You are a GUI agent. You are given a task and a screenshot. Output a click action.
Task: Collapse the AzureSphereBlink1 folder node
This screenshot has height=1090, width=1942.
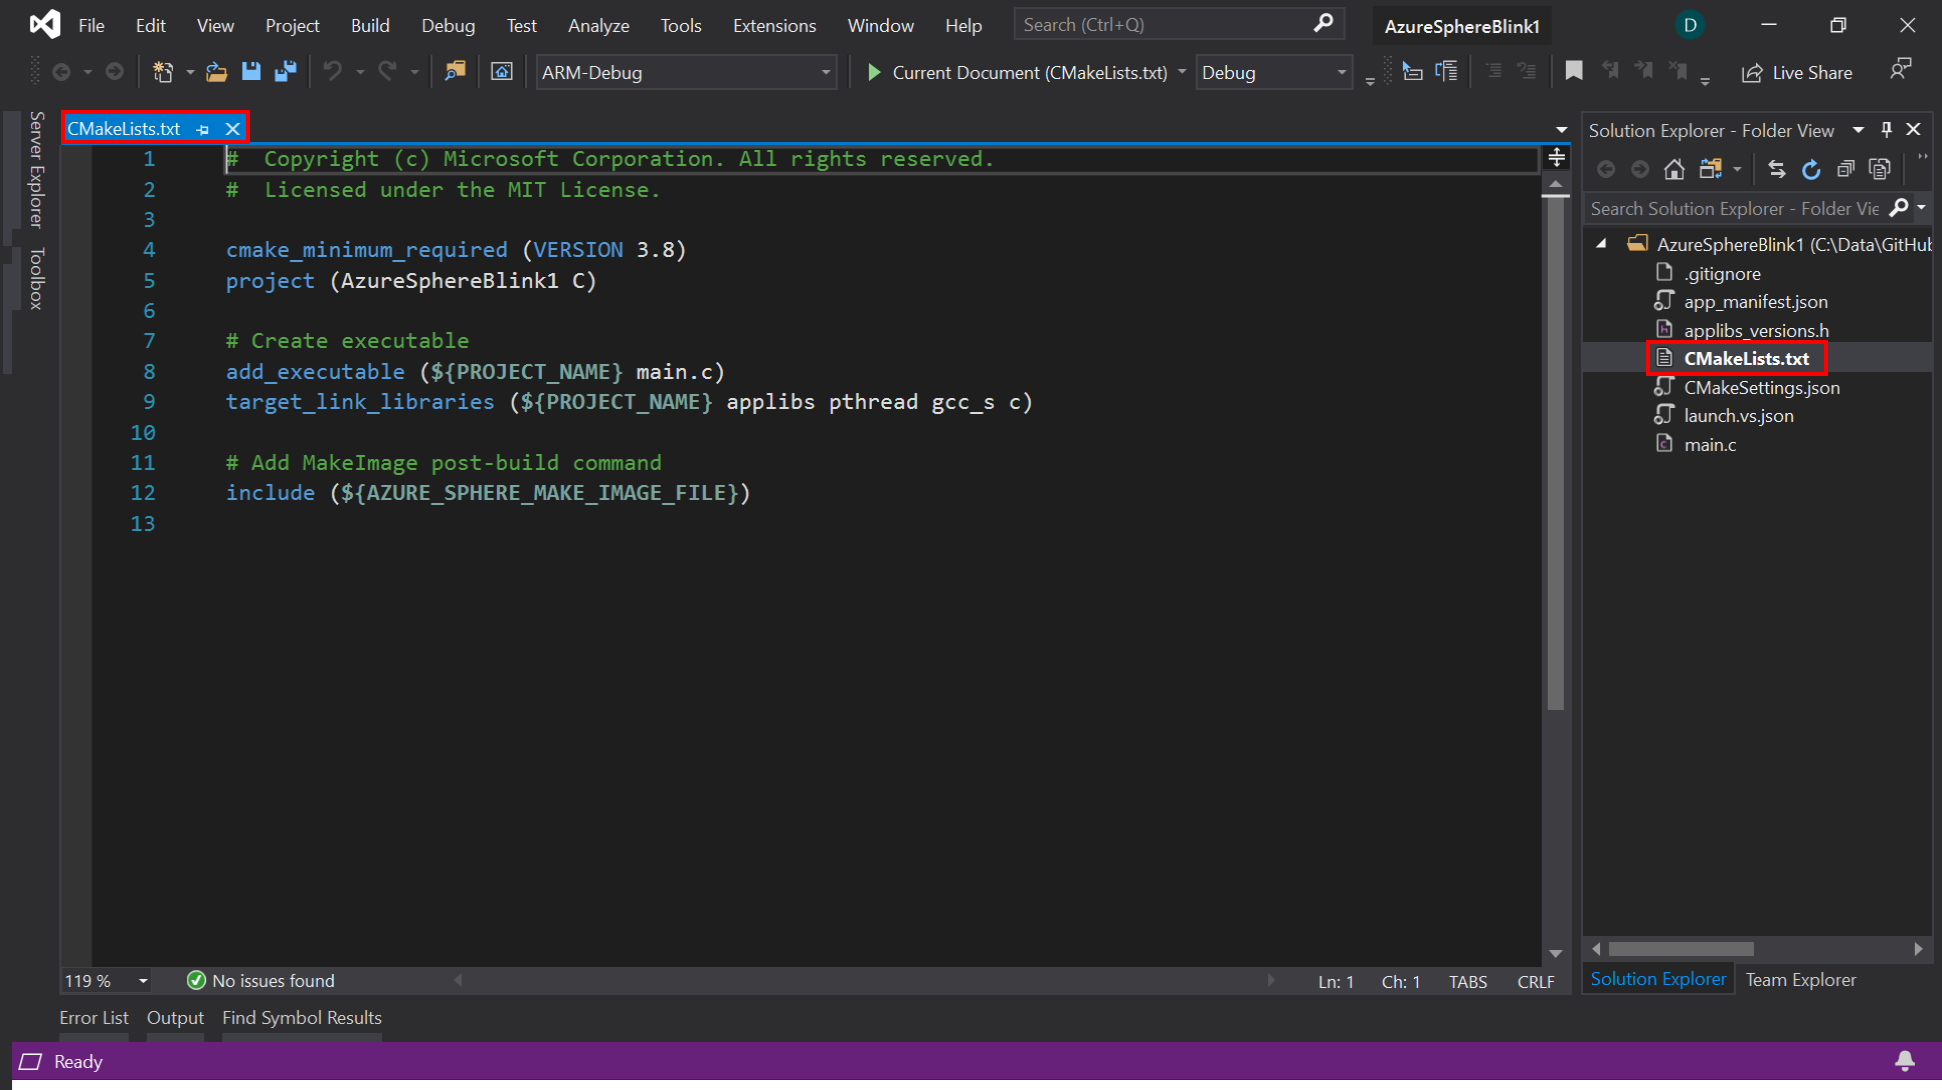click(1602, 244)
